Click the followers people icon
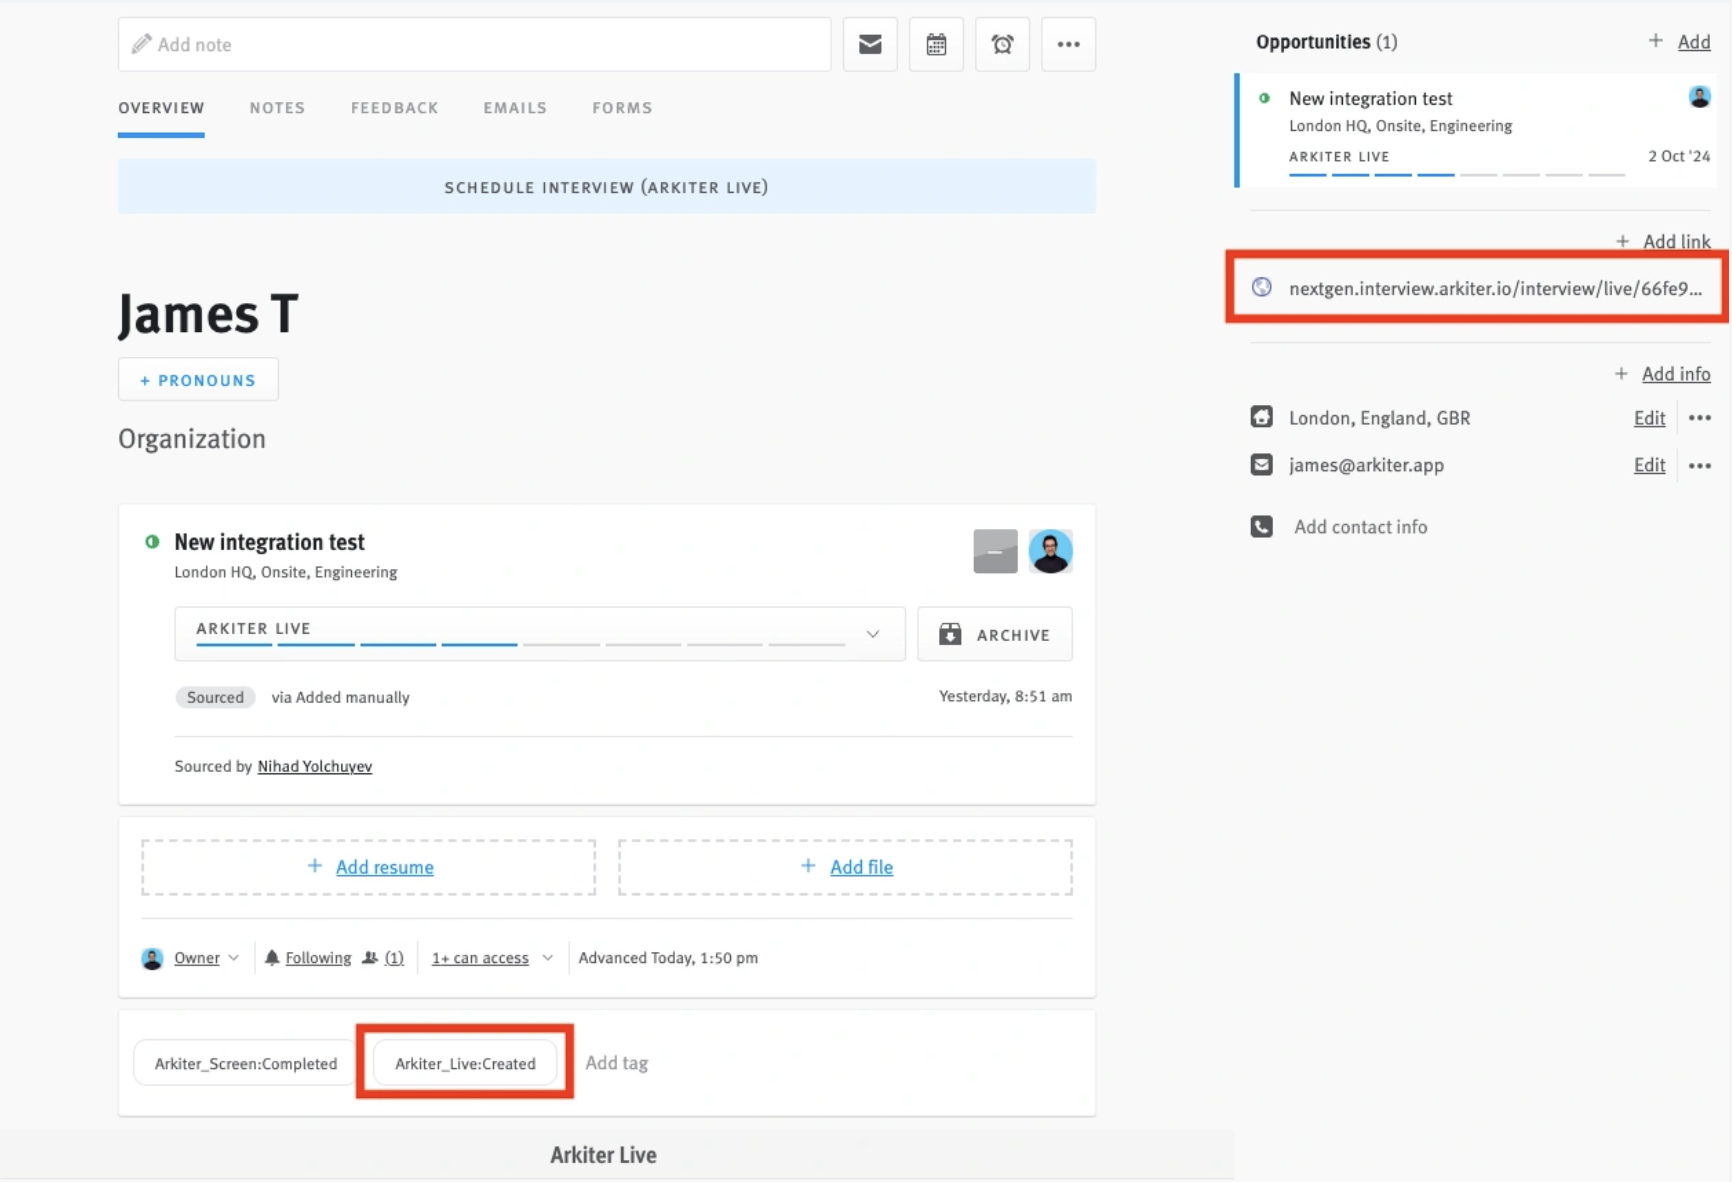 point(370,957)
